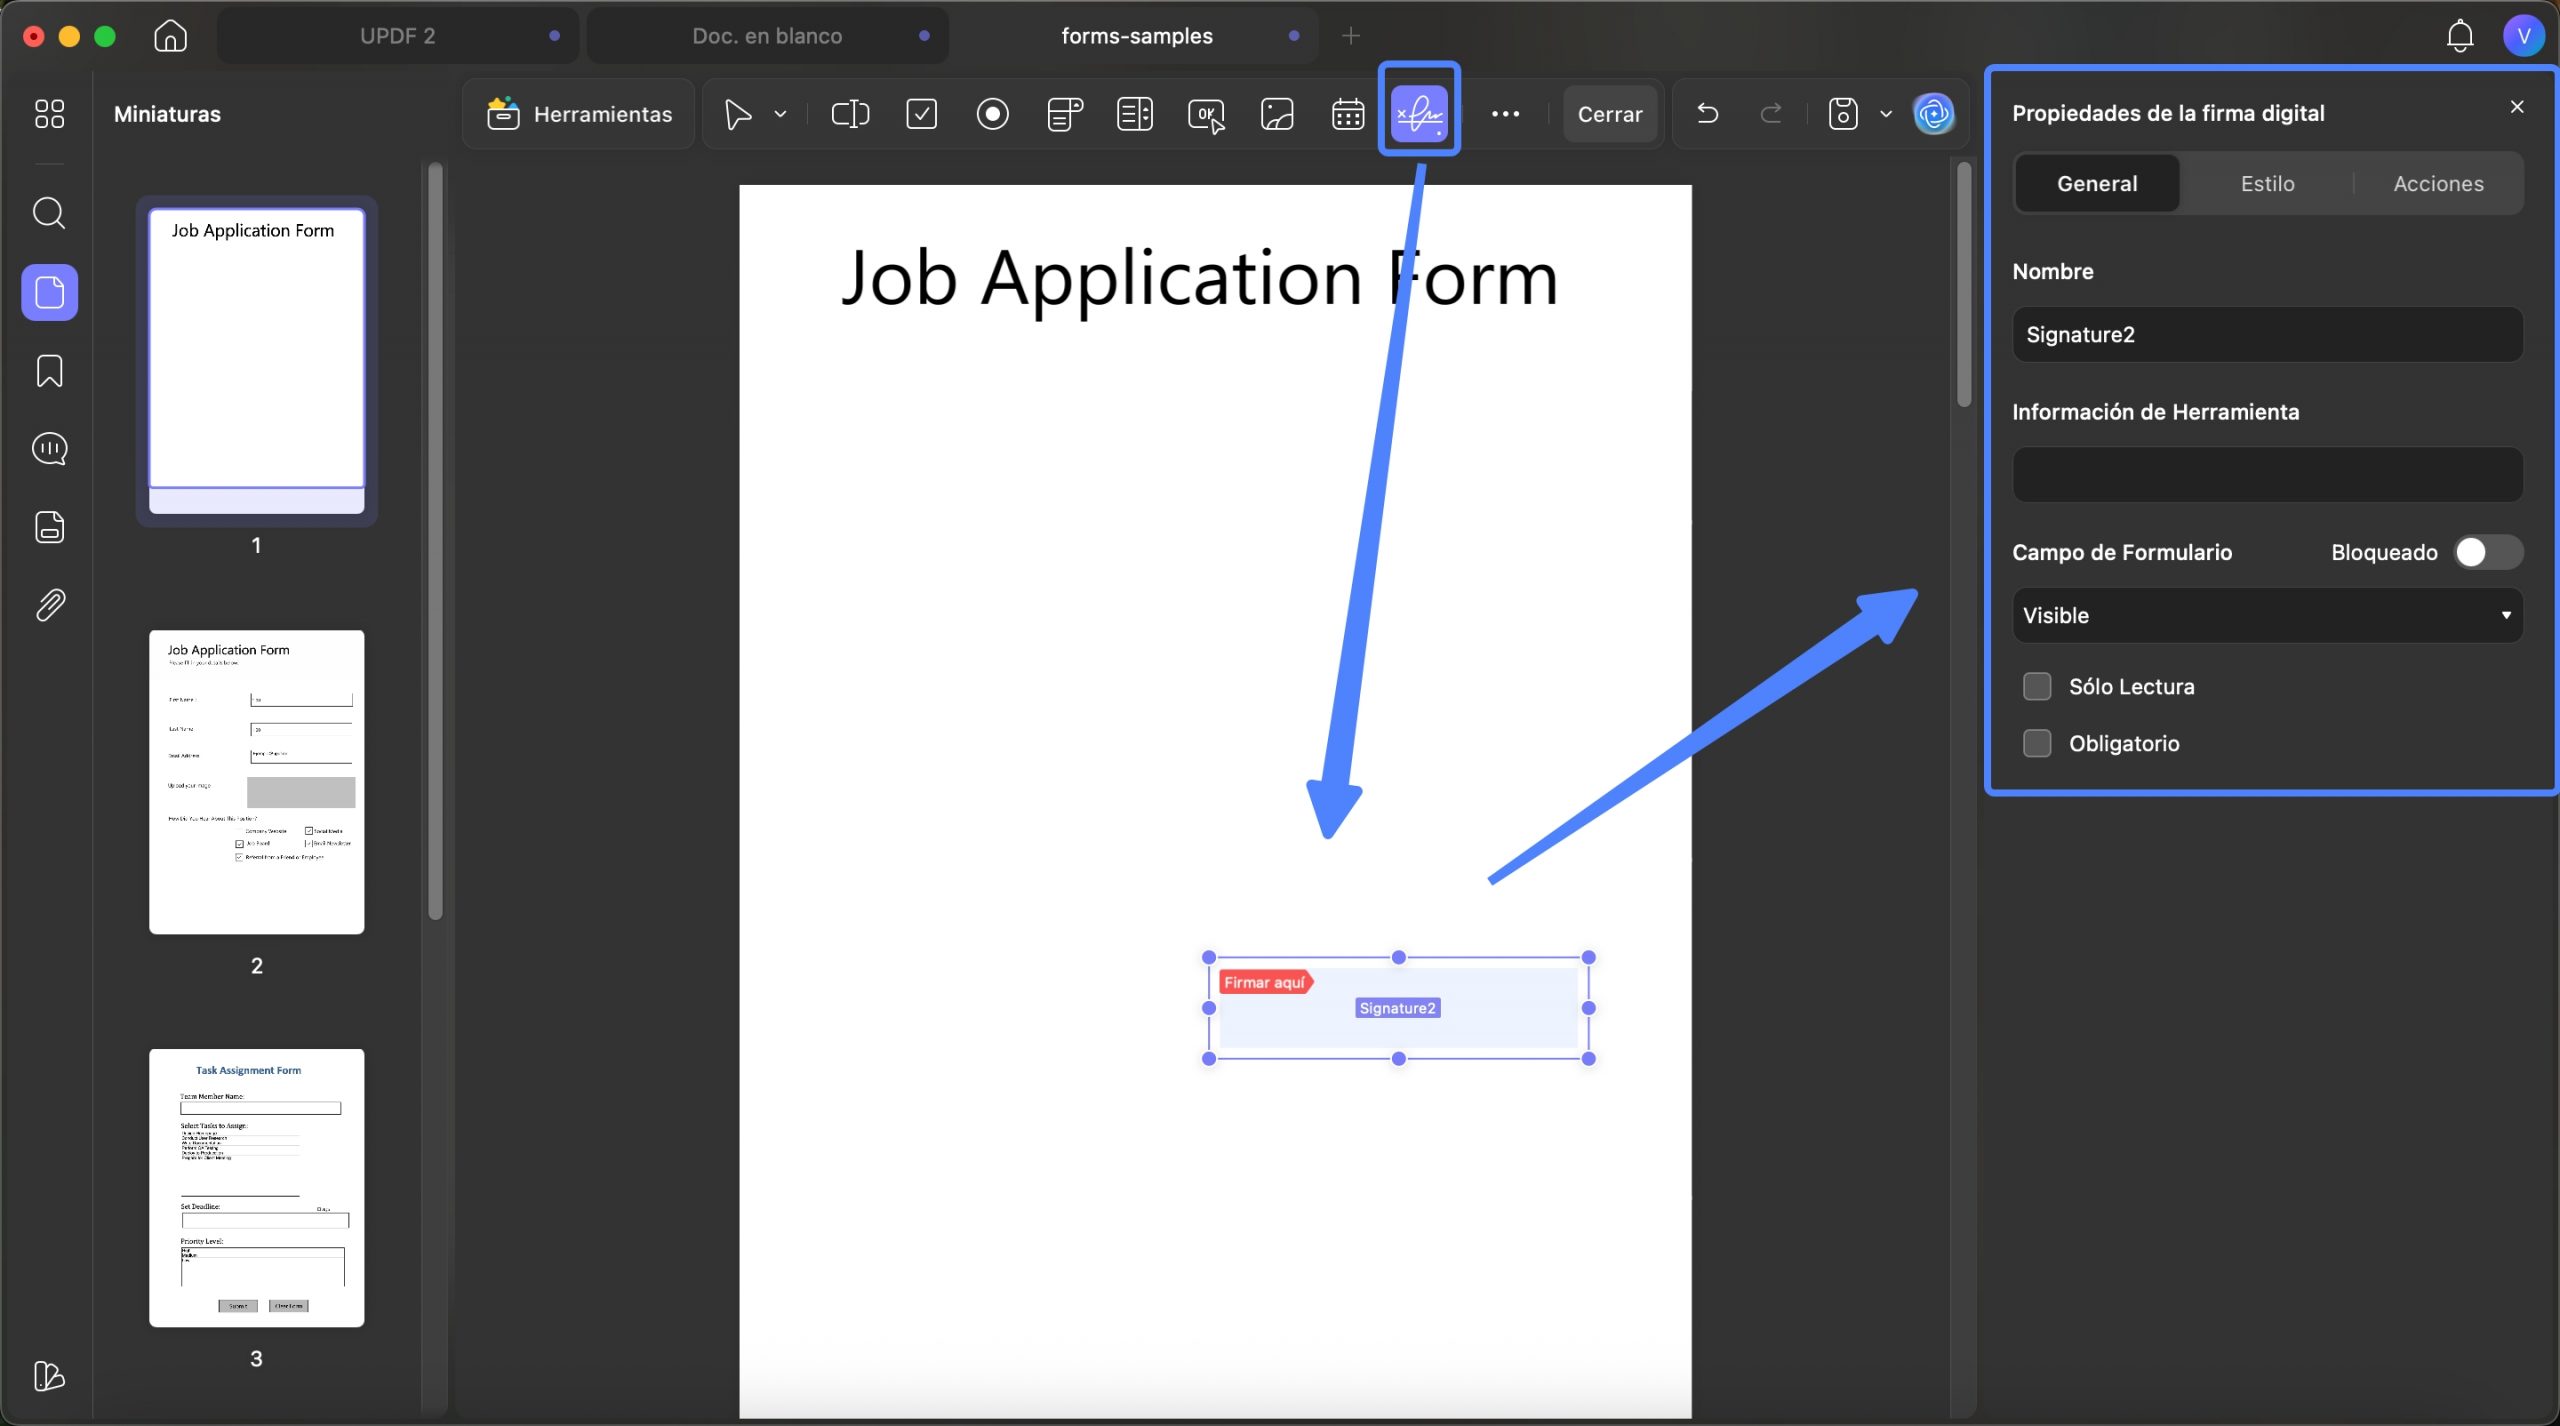This screenshot has width=2560, height=1426.
Task: Open the Visible form field dropdown
Action: pyautogui.click(x=2267, y=615)
